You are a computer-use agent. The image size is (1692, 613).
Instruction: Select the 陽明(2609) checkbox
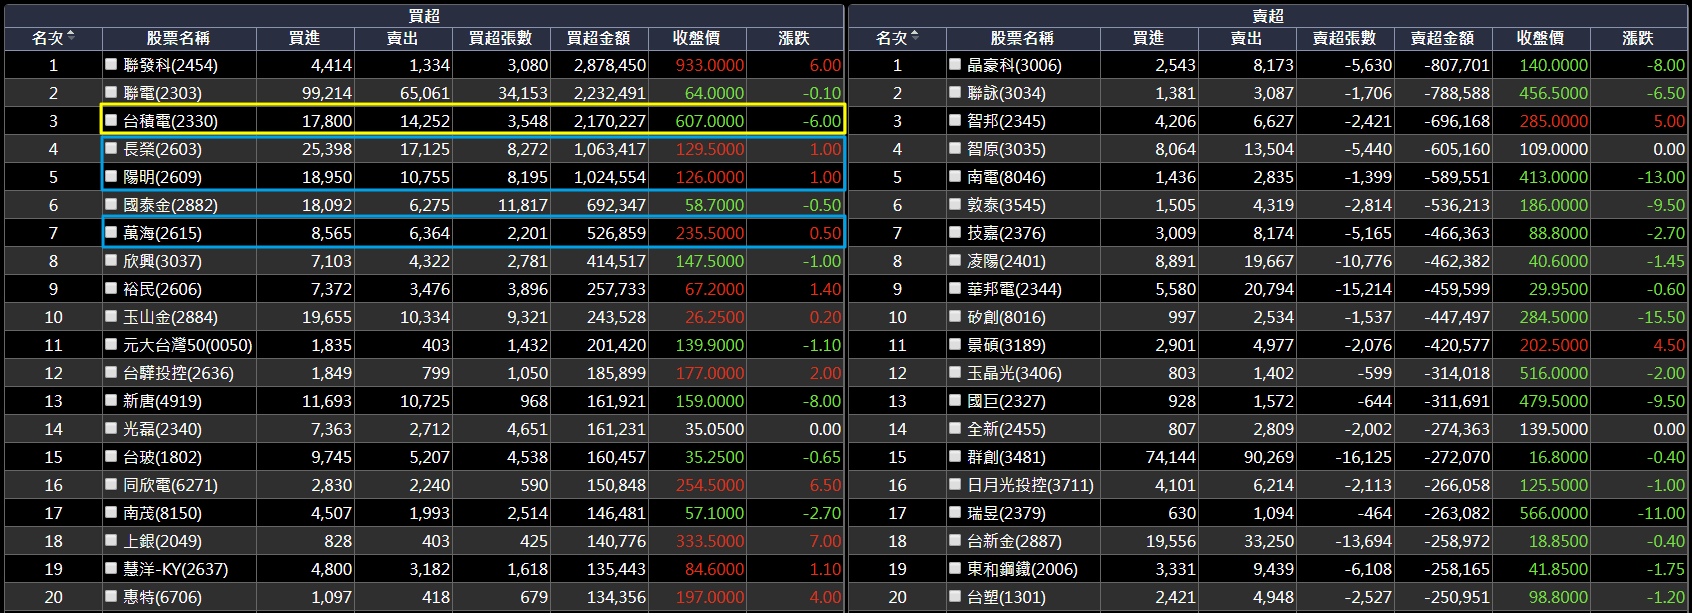111,176
